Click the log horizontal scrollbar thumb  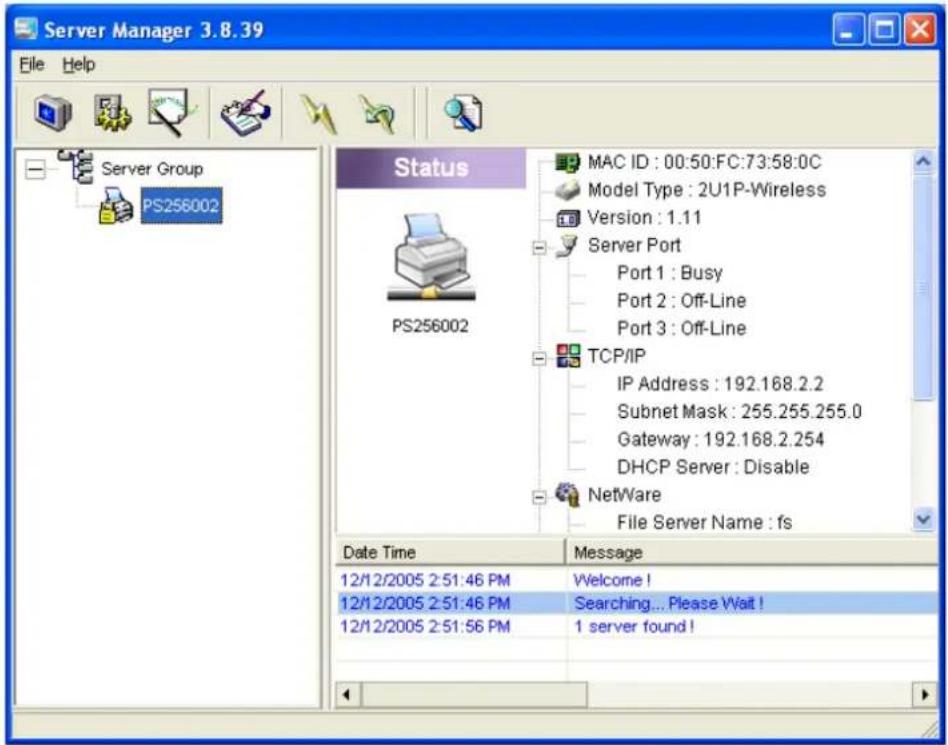[474, 694]
